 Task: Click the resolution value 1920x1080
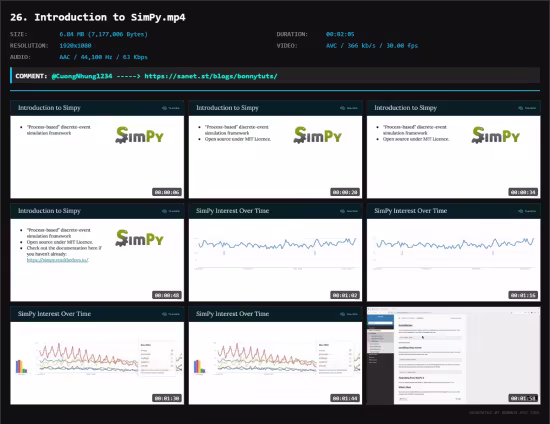tap(75, 46)
